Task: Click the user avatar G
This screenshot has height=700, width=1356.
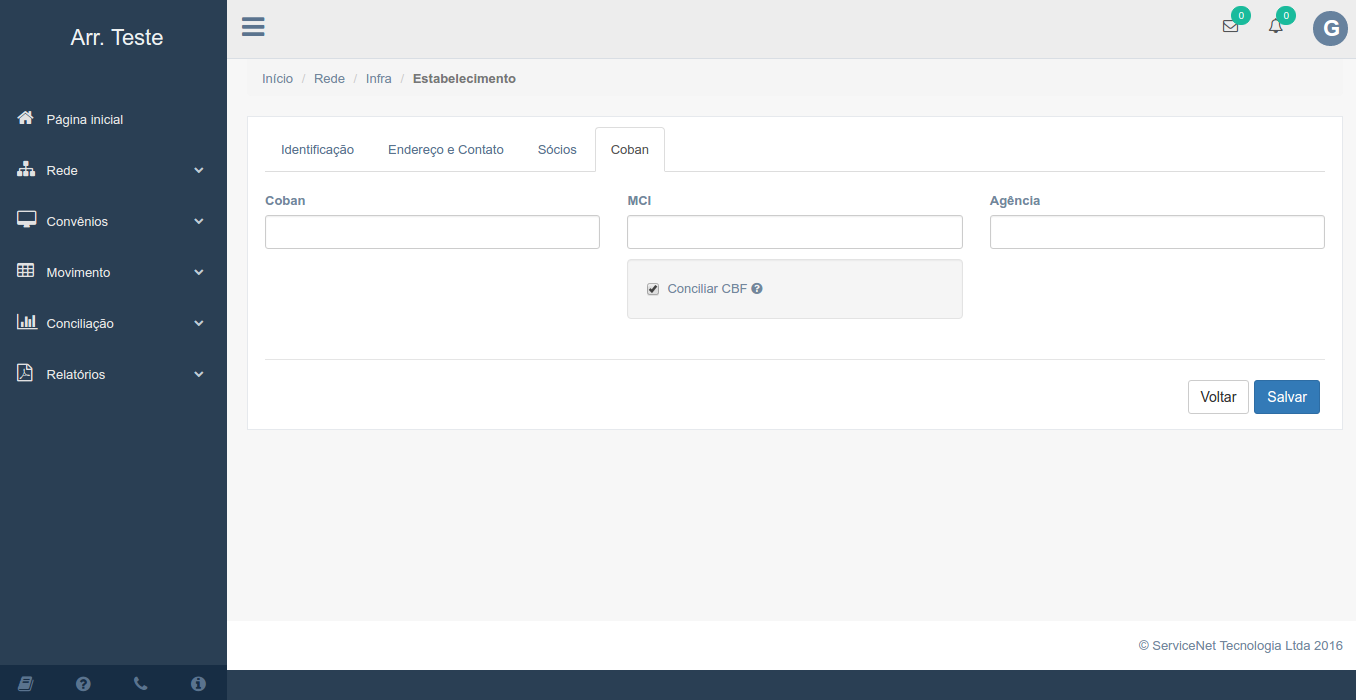Action: [1330, 29]
